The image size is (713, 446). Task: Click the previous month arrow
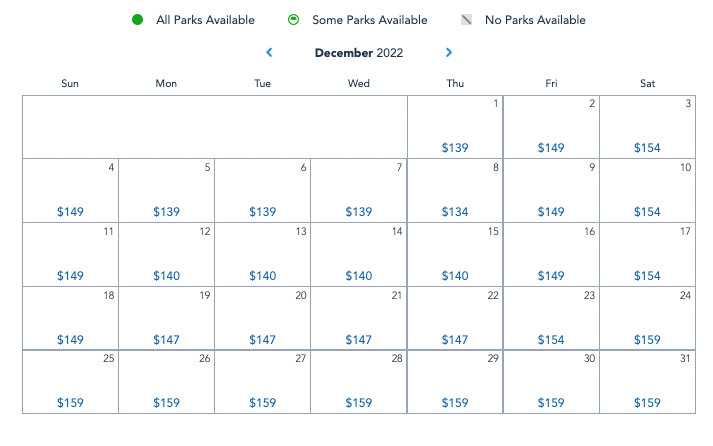point(269,52)
